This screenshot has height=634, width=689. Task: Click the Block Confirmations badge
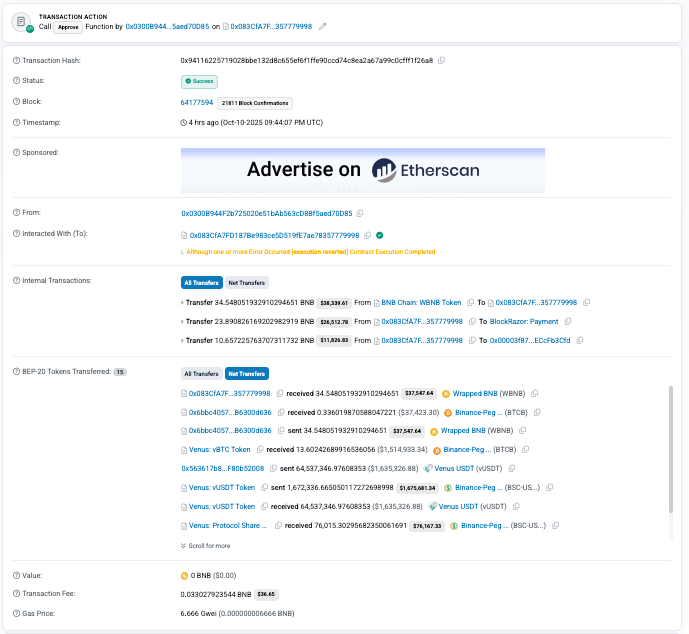pos(255,103)
